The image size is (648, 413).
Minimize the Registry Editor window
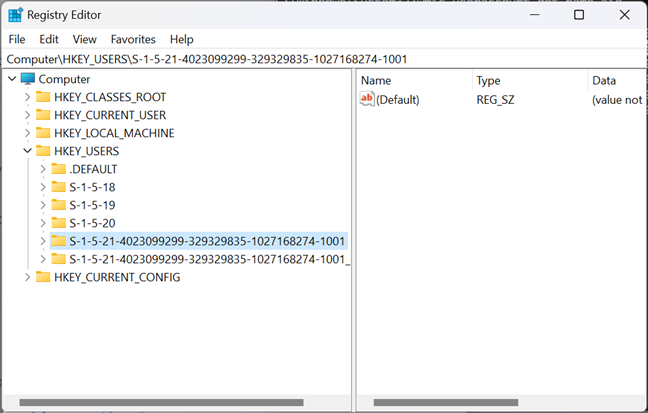click(535, 15)
